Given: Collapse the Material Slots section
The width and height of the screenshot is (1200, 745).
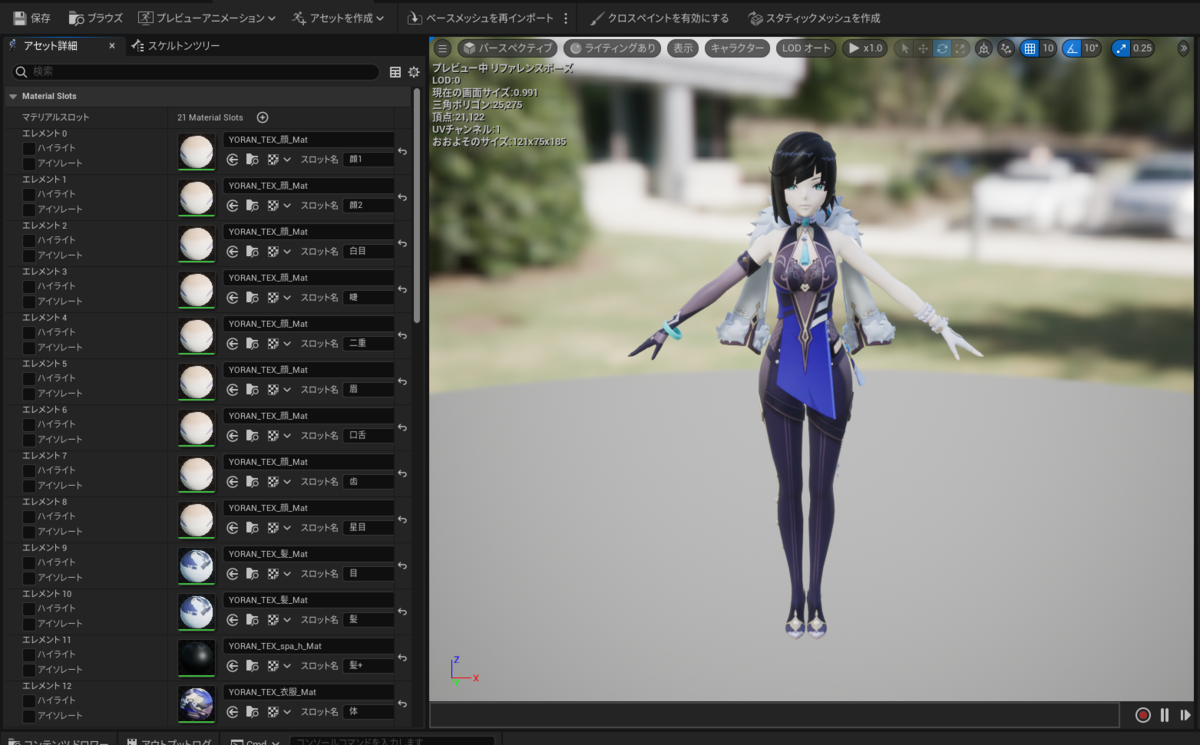Looking at the screenshot, I should point(13,96).
